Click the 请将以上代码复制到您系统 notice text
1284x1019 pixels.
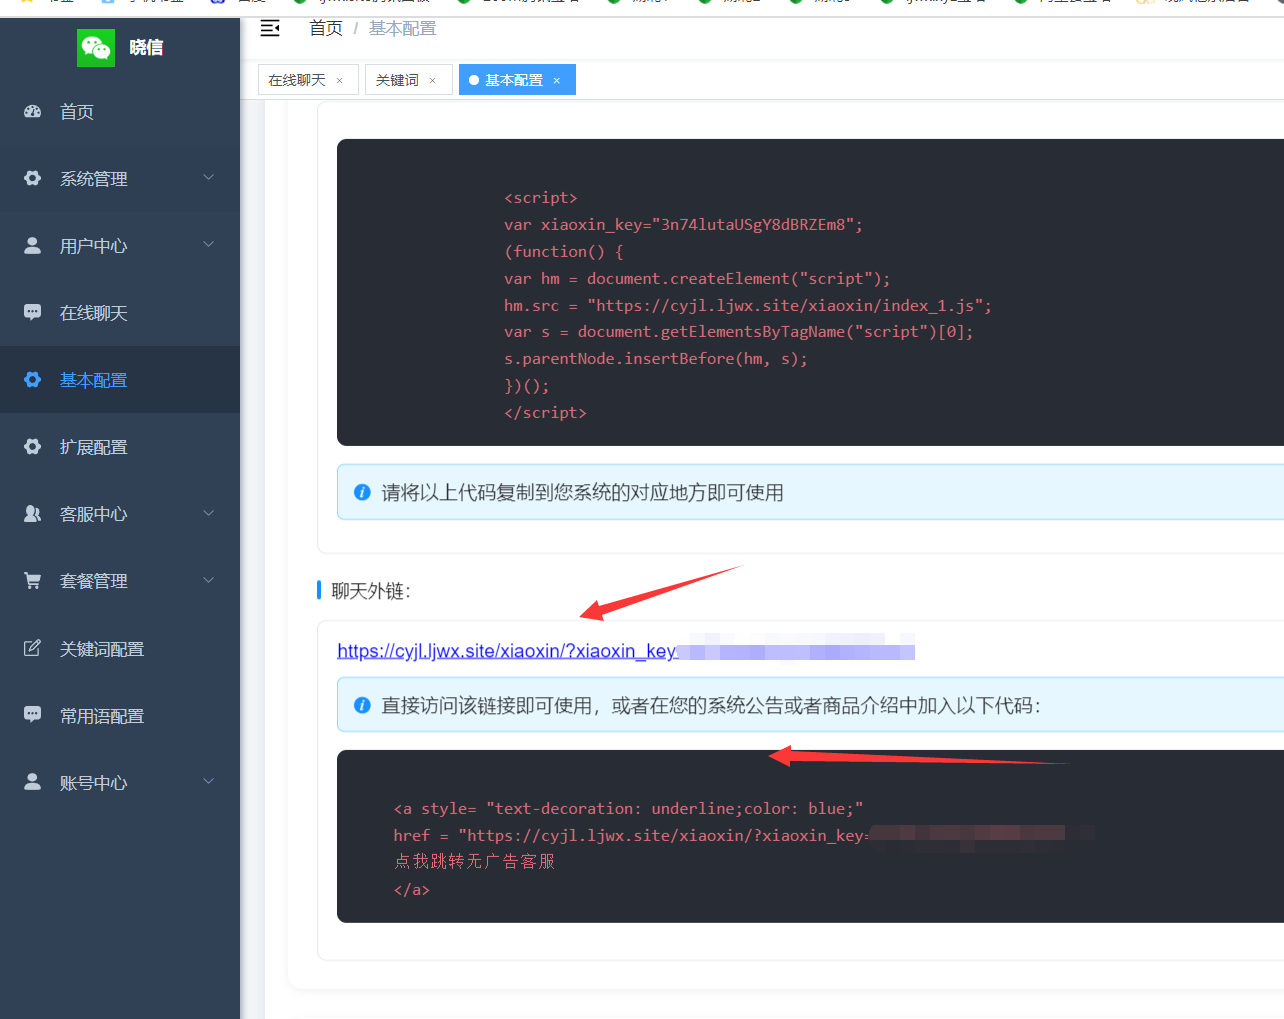[582, 492]
